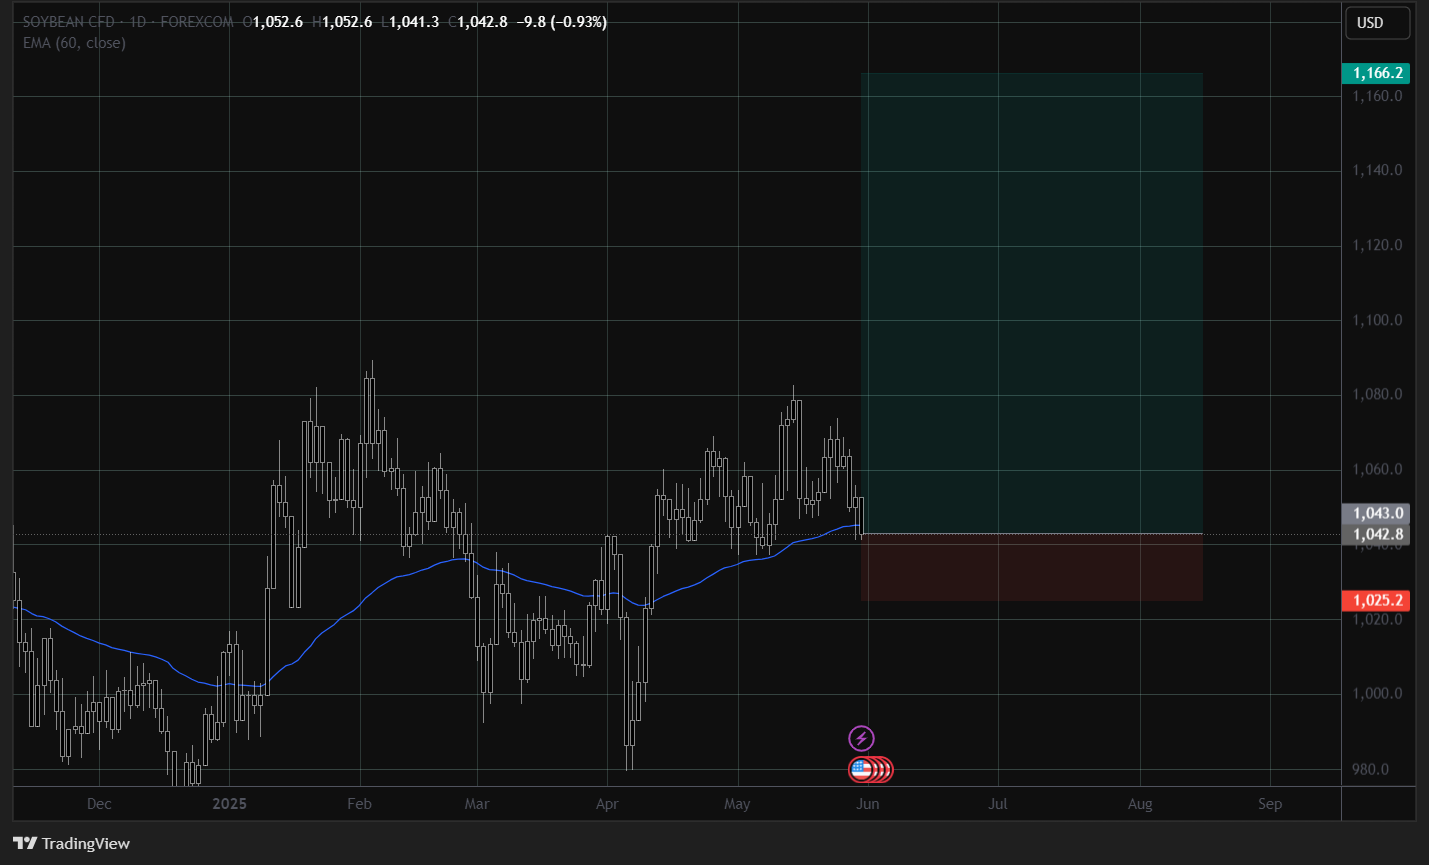Click the SOYBEAN CFD symbol title
The image size is (1429, 865).
tap(69, 21)
